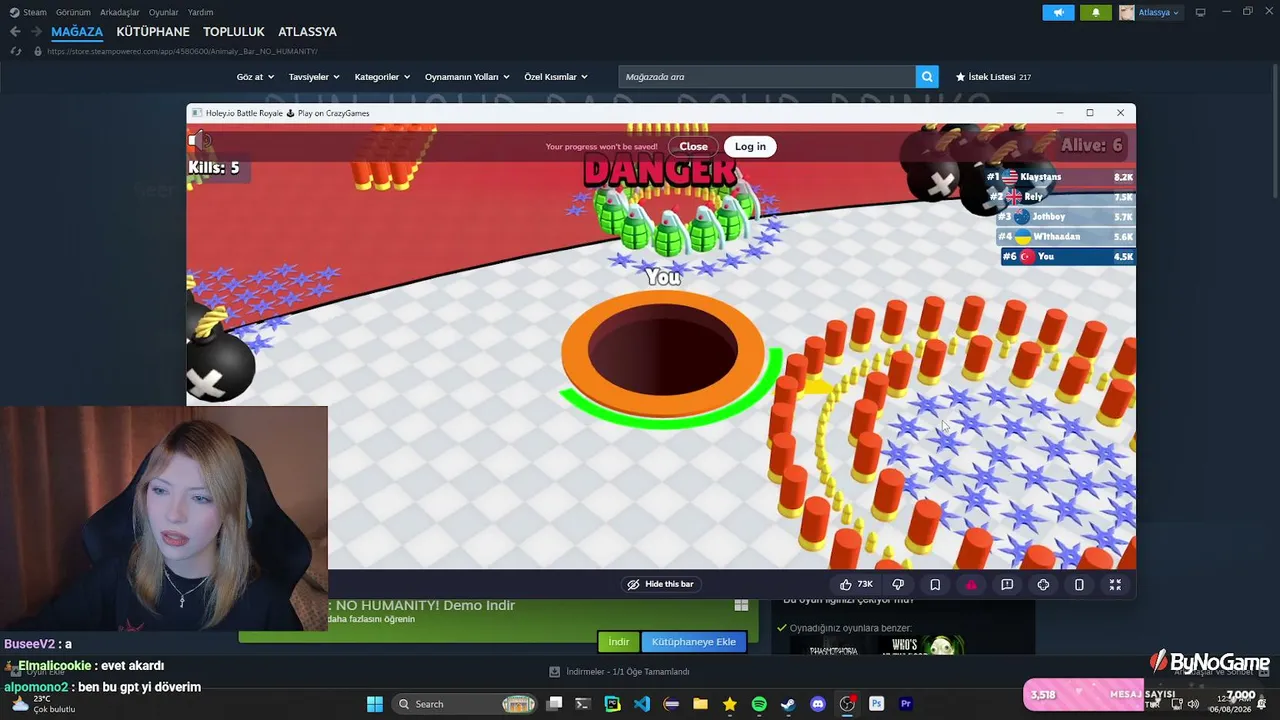The height and width of the screenshot is (720, 1280).
Task: Open Discord from the taskbar
Action: coord(818,704)
